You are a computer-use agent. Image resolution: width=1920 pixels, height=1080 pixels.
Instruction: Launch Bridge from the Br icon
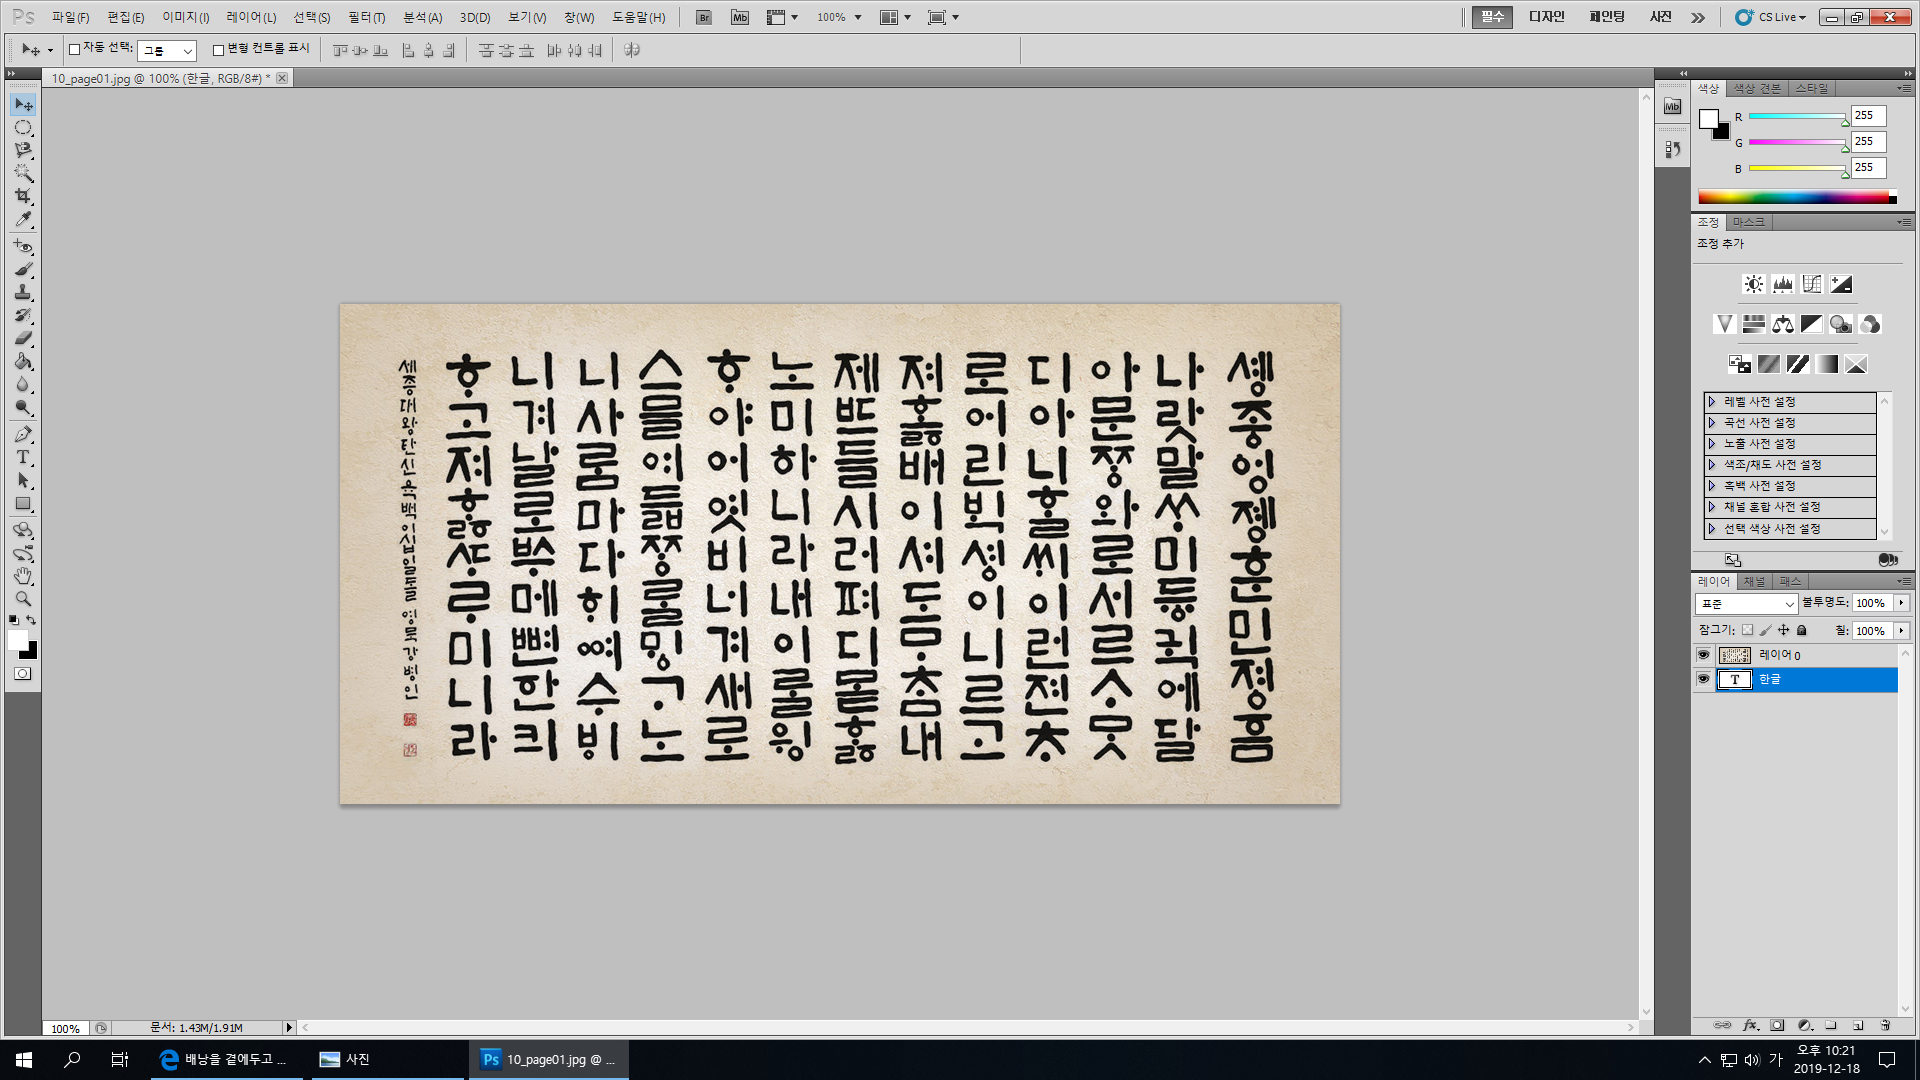pos(704,18)
